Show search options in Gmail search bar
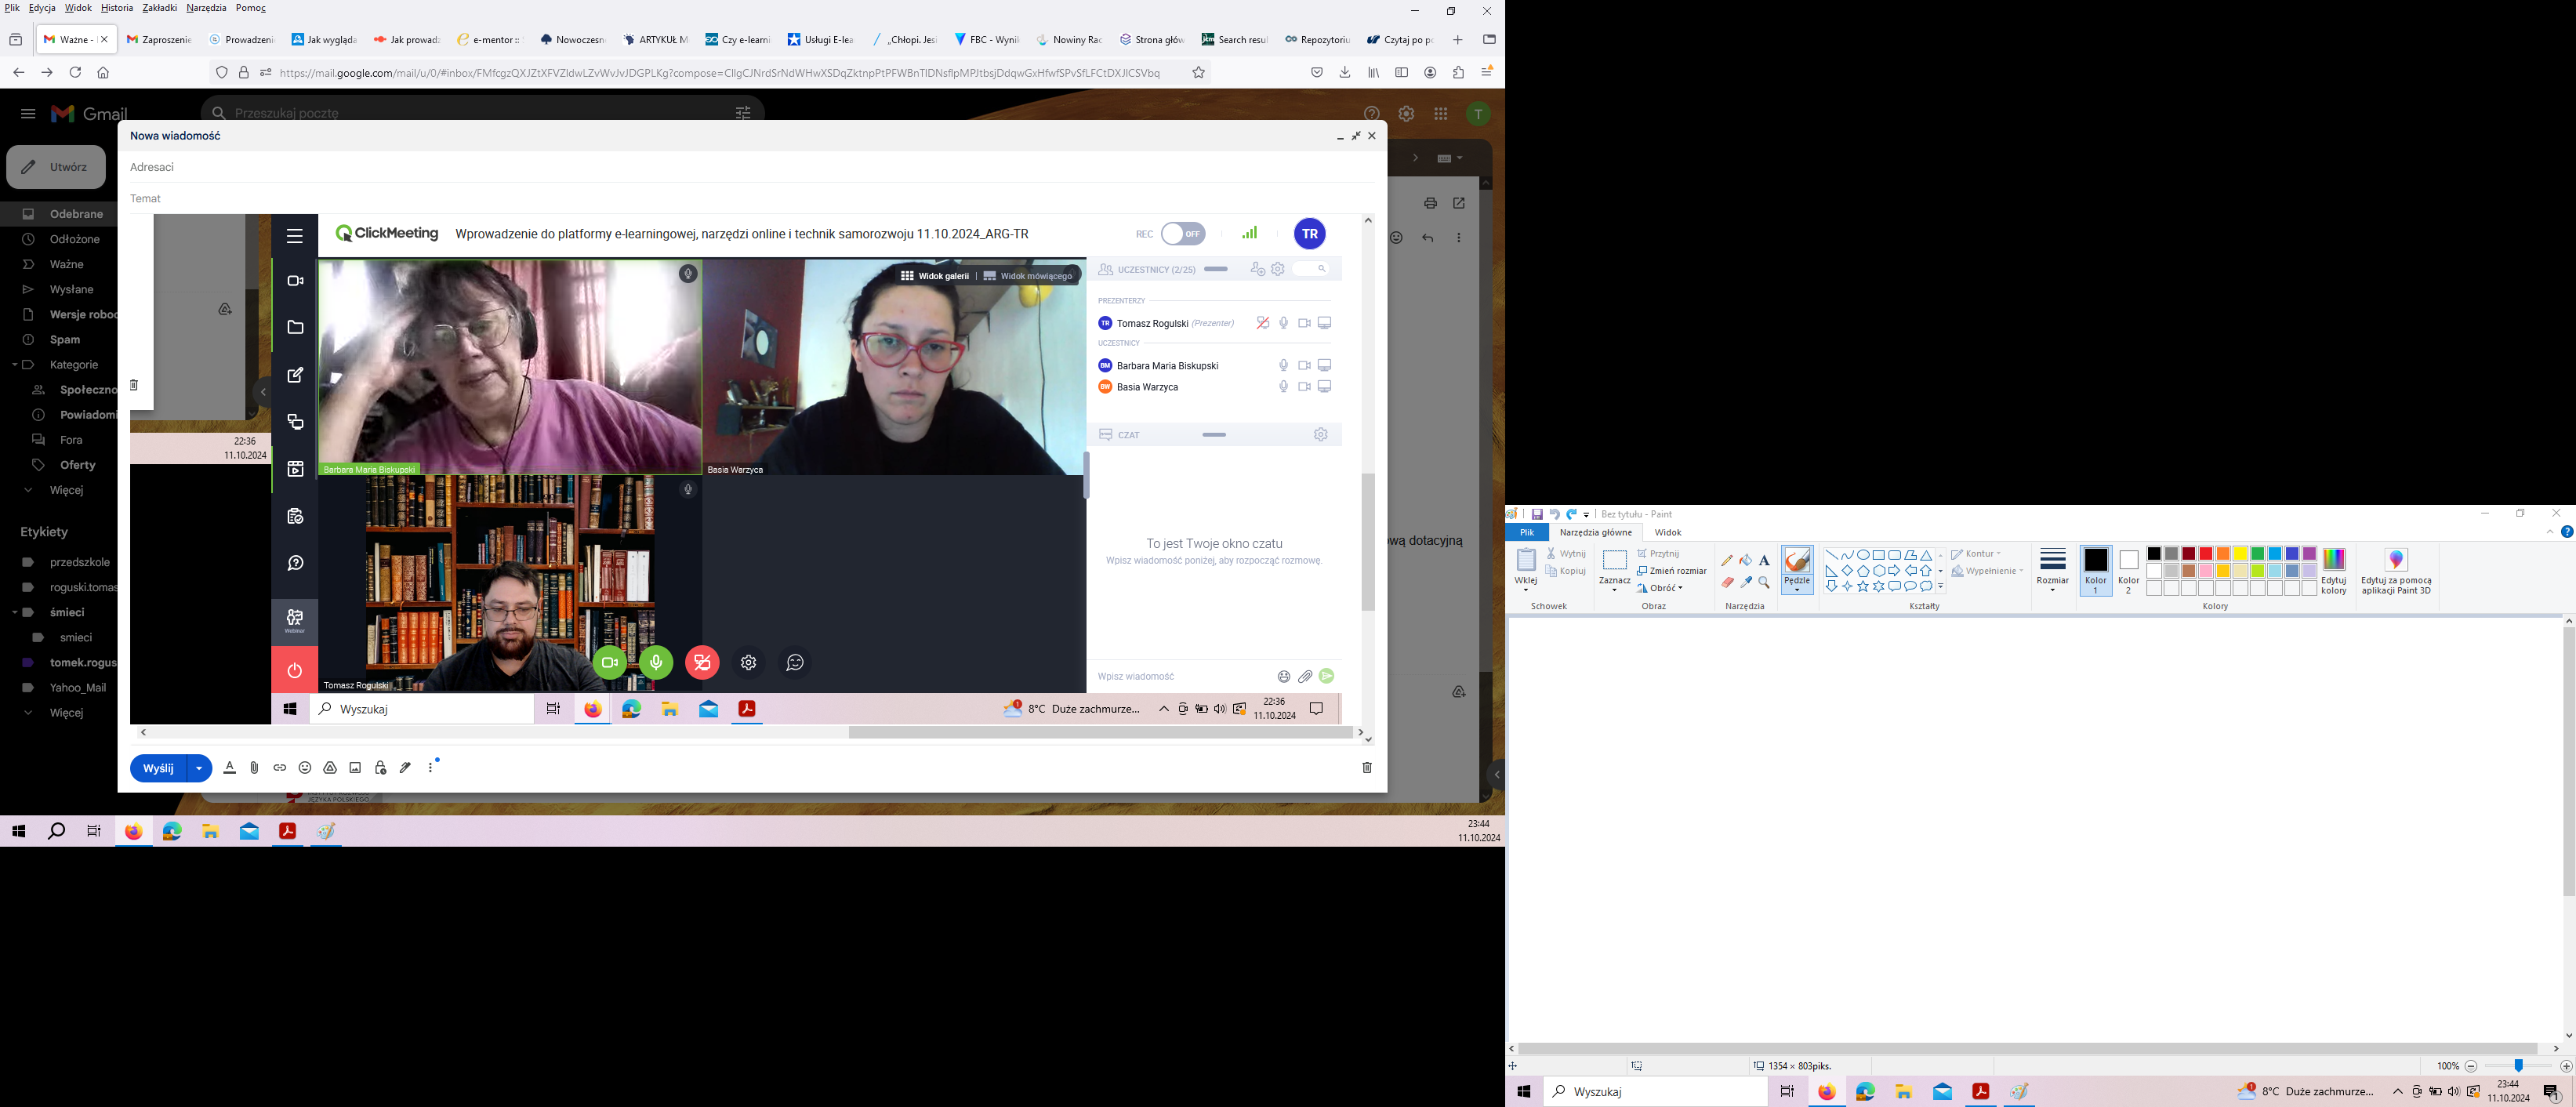Viewport: 2576px width, 1107px height. [743, 113]
